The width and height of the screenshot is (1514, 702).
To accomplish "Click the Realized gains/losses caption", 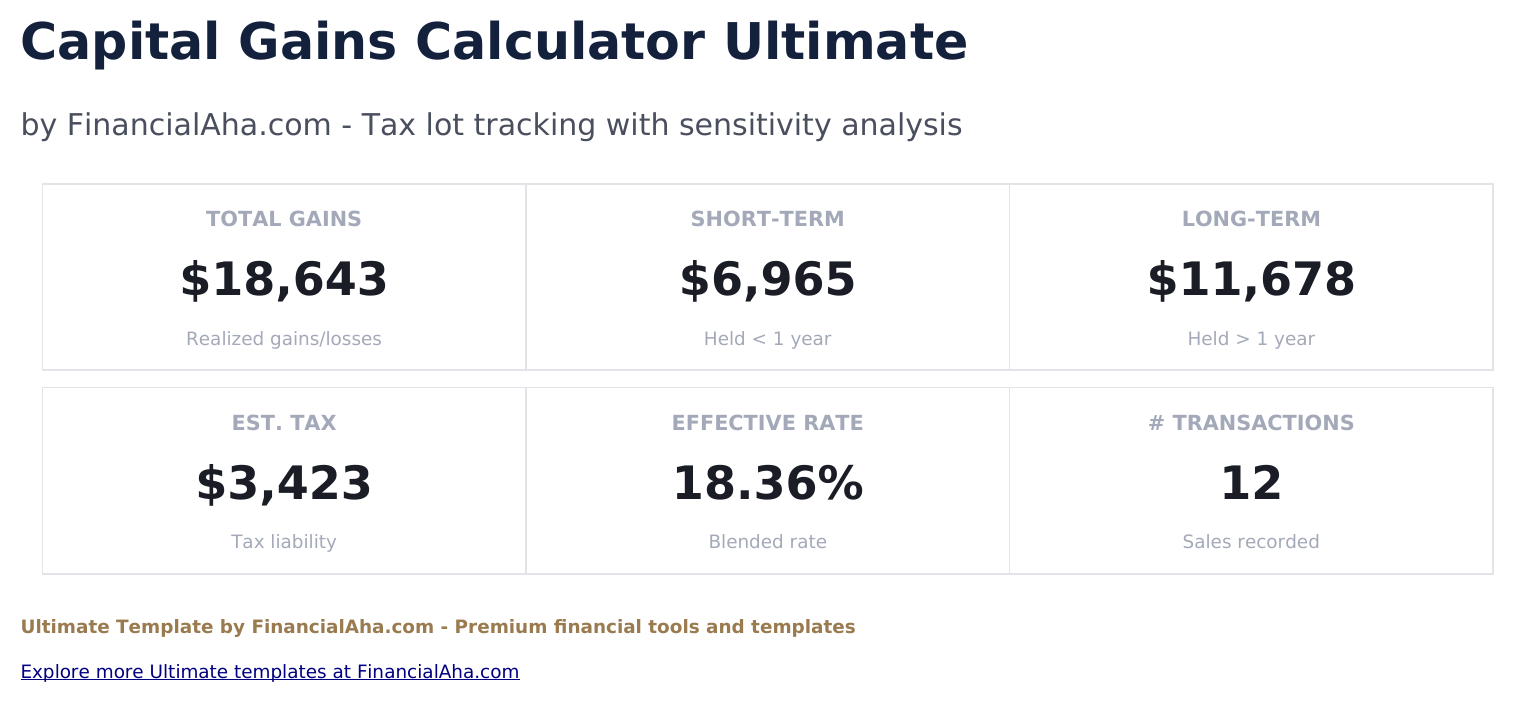I will point(284,339).
